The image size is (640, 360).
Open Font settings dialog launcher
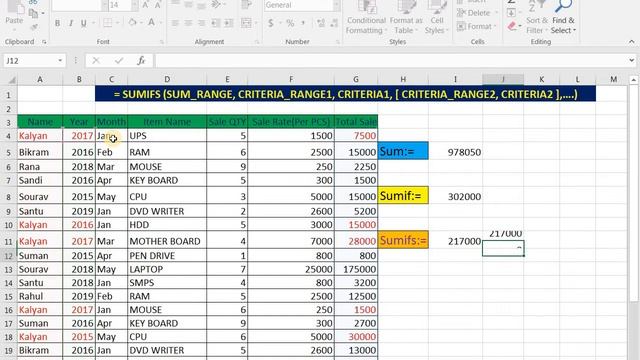point(162,42)
